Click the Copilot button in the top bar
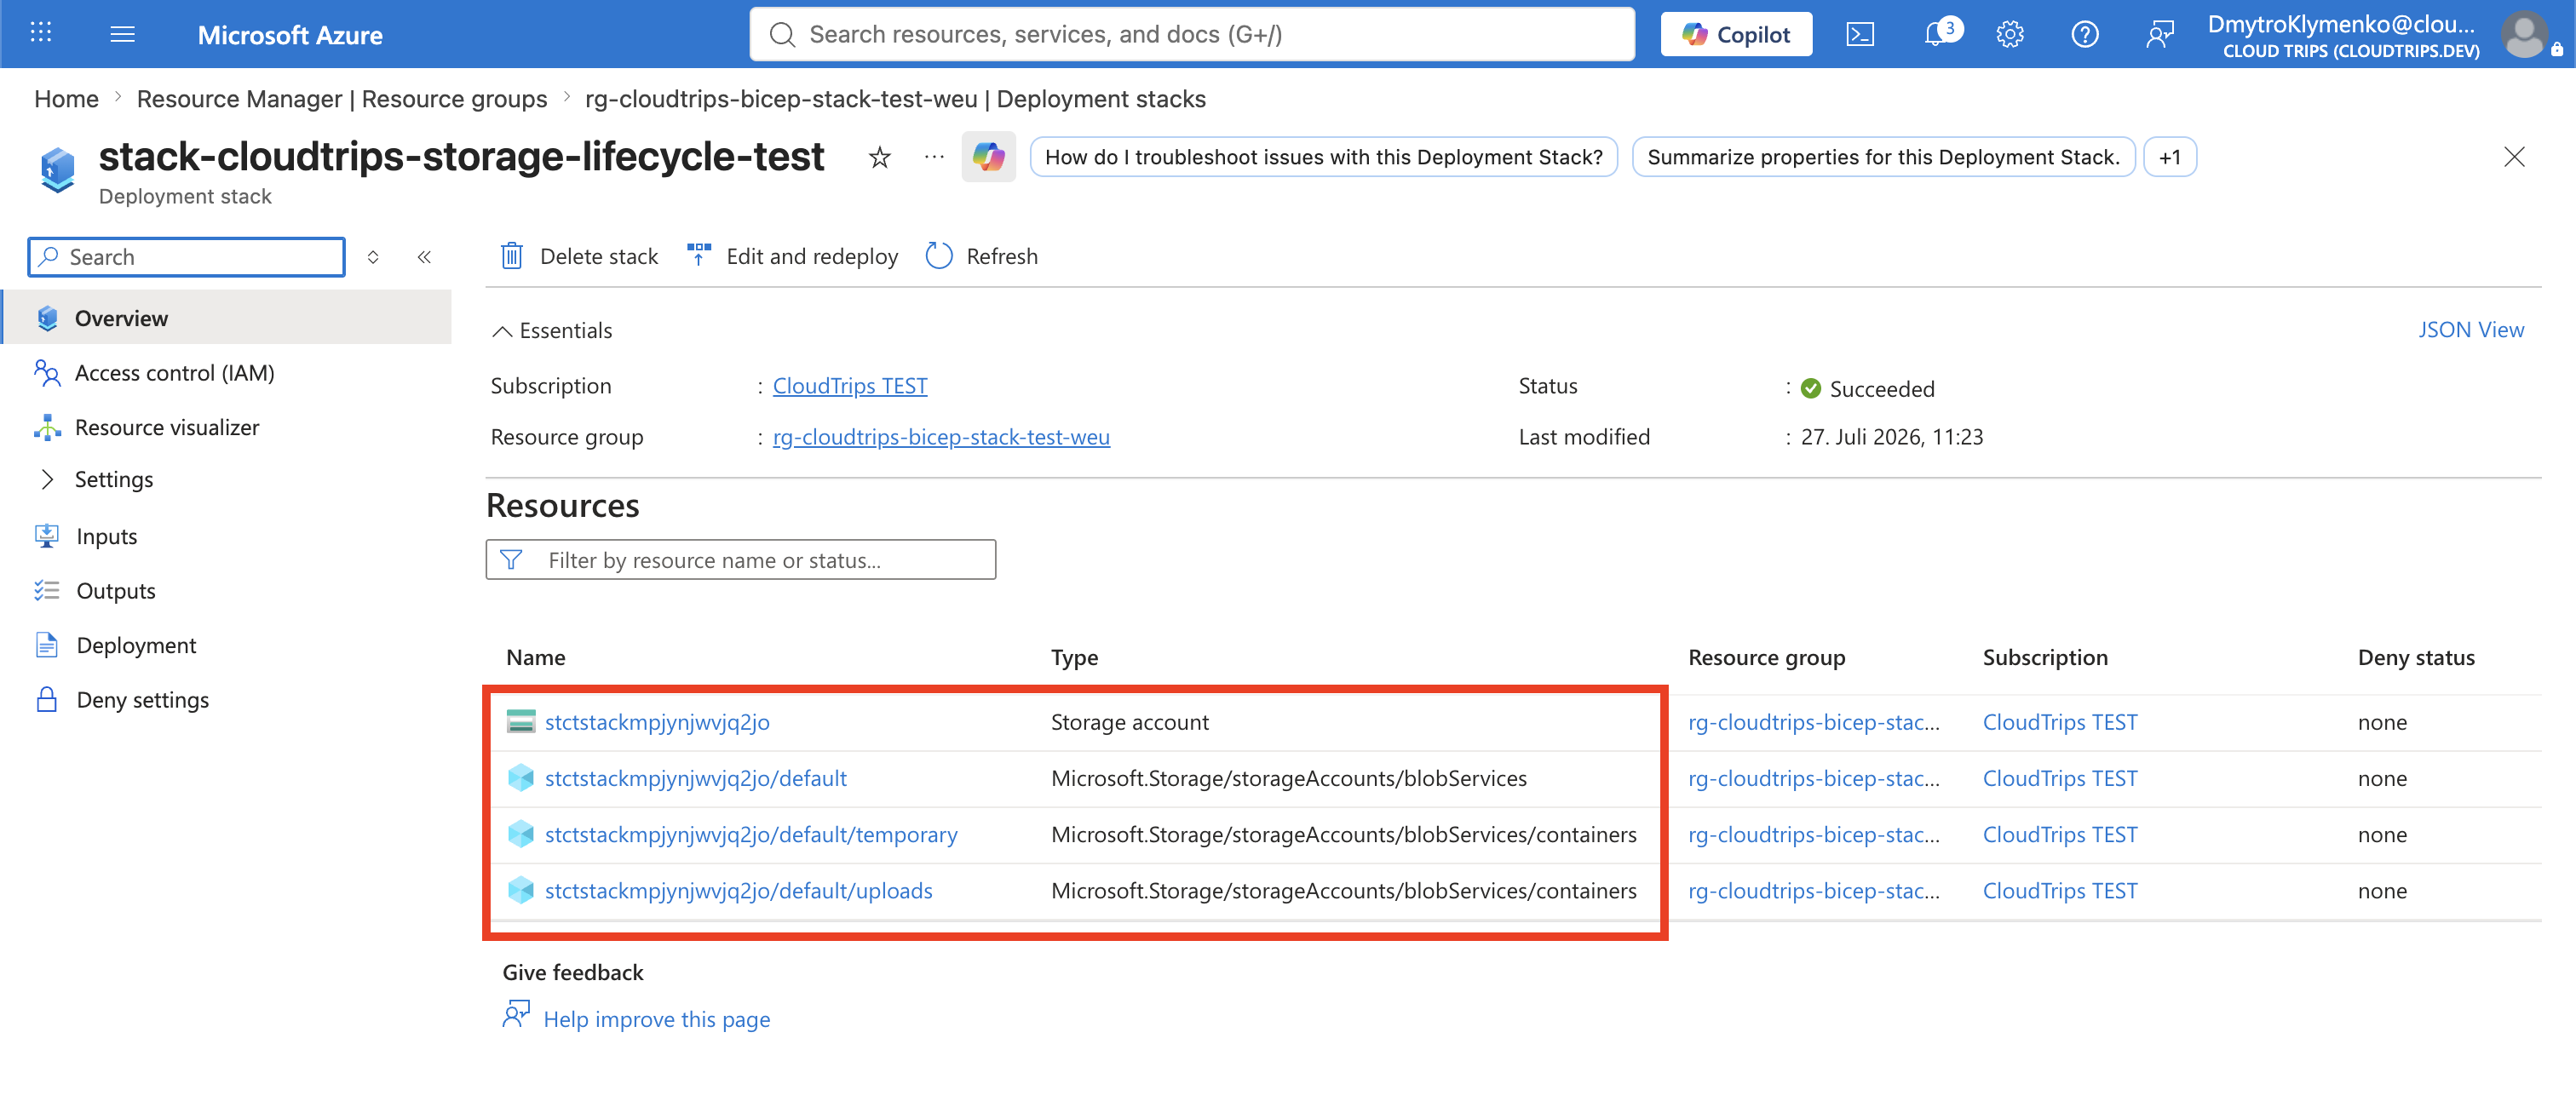Image resolution: width=2576 pixels, height=1107 pixels. [1736, 34]
